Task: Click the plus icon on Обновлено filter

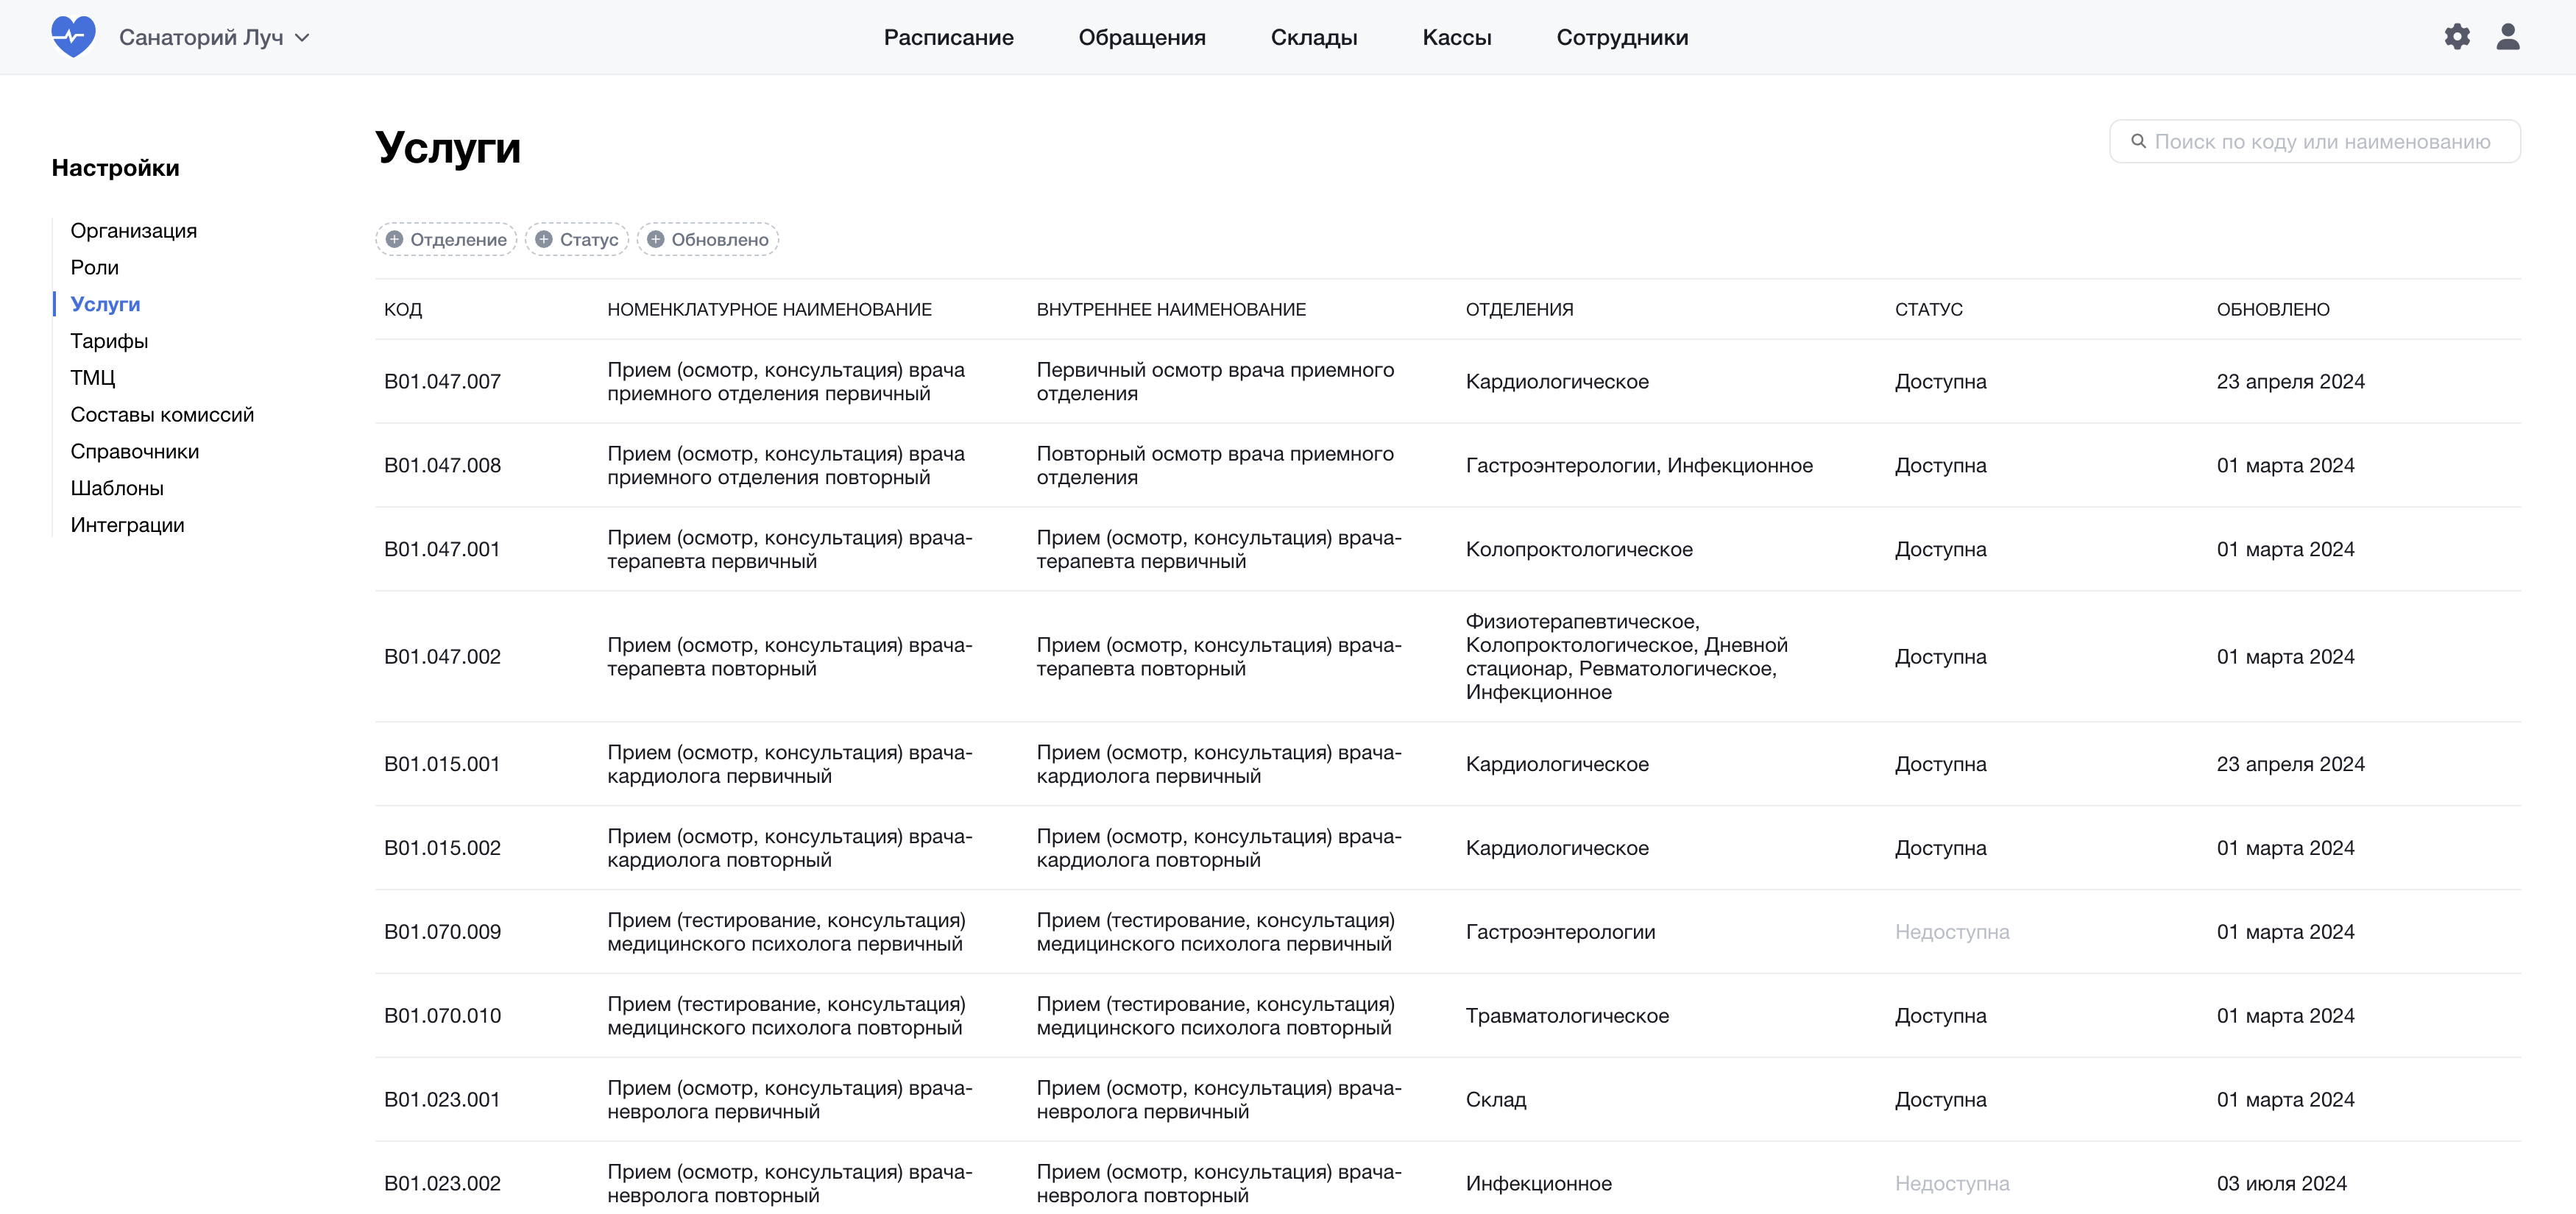Action: 656,240
